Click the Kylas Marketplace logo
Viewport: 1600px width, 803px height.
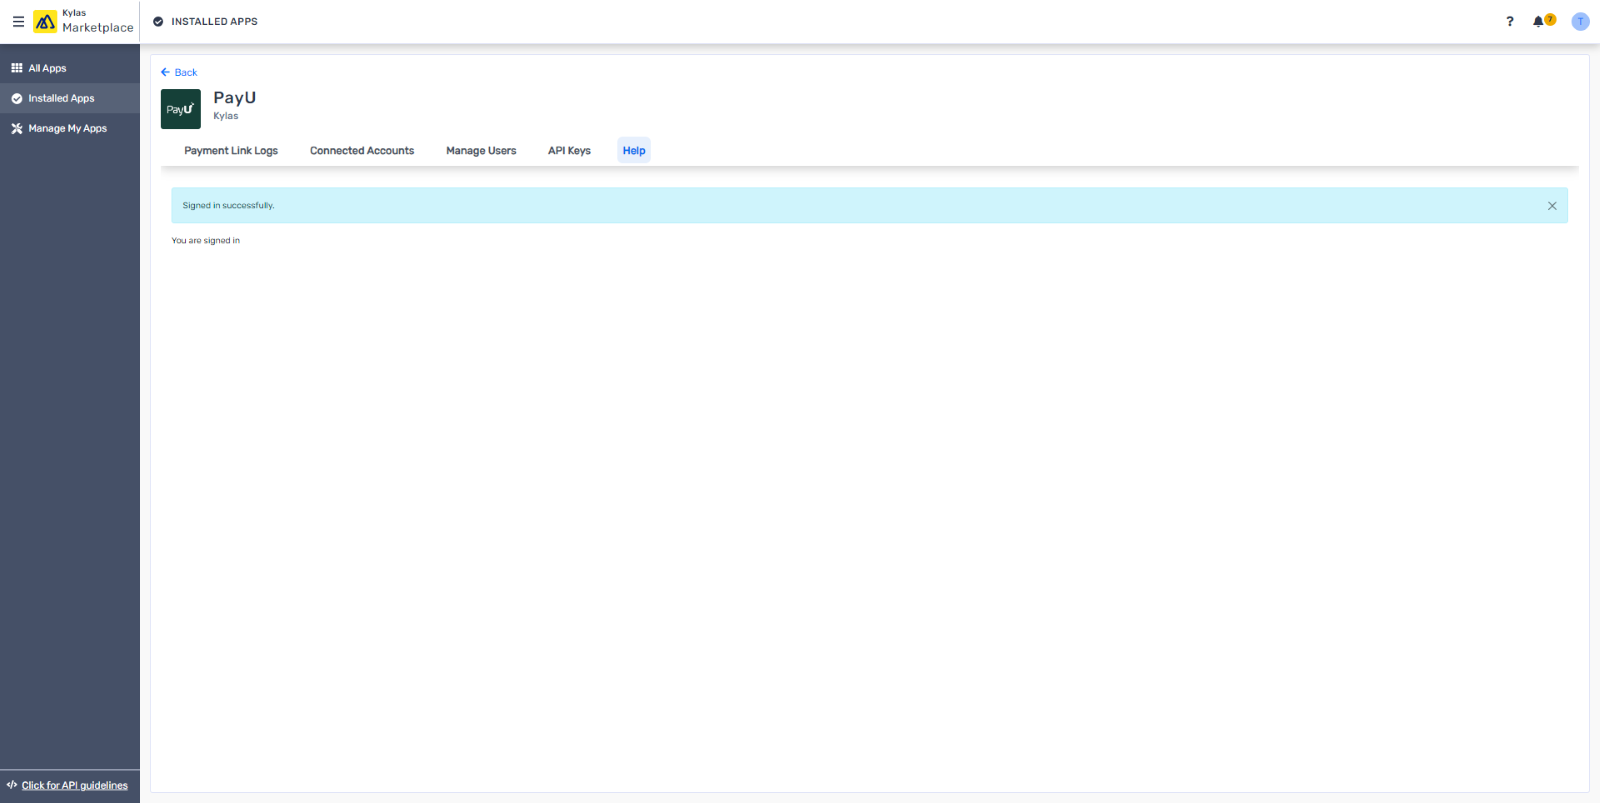click(x=45, y=21)
